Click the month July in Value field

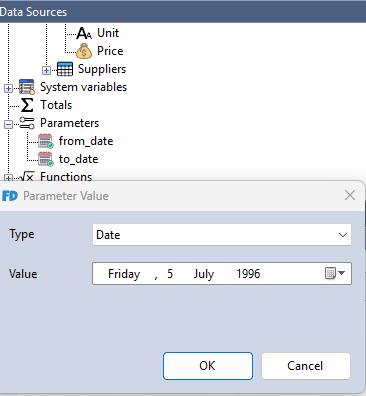[x=204, y=274]
